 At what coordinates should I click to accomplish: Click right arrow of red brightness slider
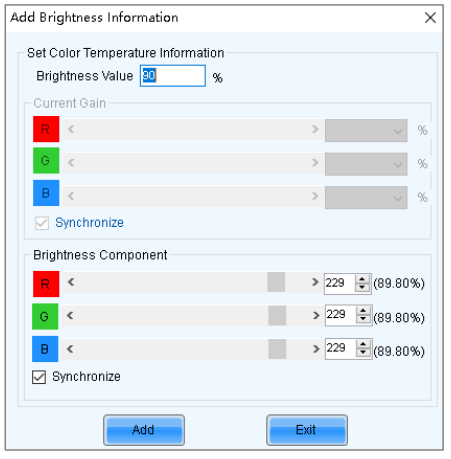tap(315, 282)
